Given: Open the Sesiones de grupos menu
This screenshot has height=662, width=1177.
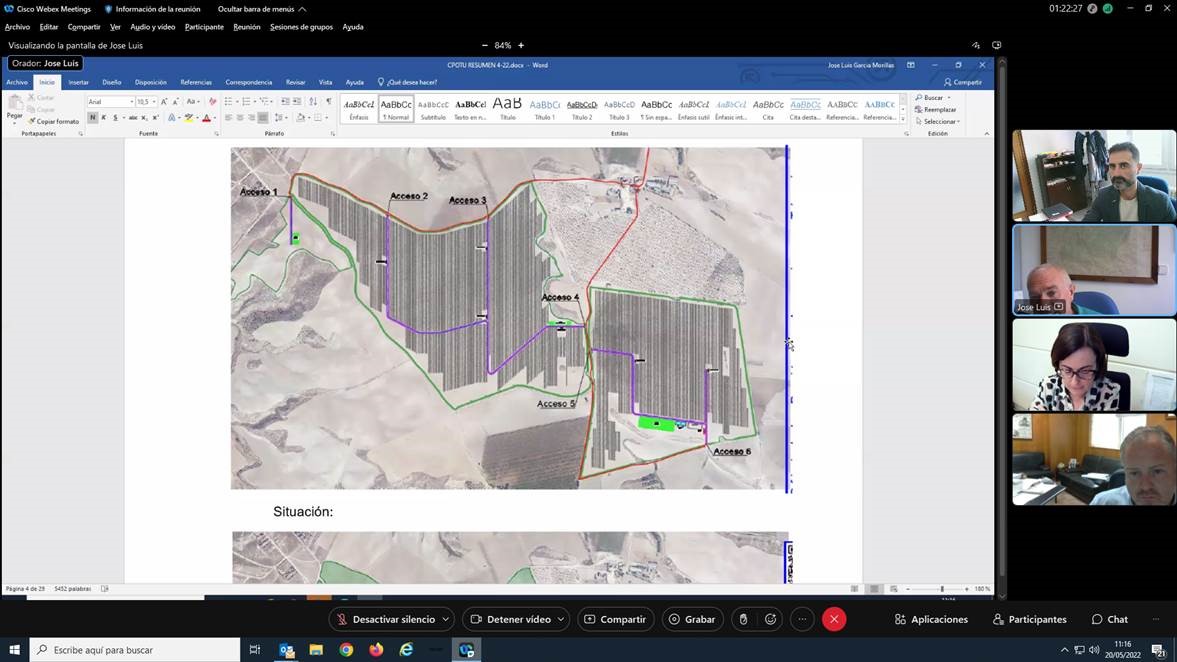Looking at the screenshot, I should pos(301,27).
